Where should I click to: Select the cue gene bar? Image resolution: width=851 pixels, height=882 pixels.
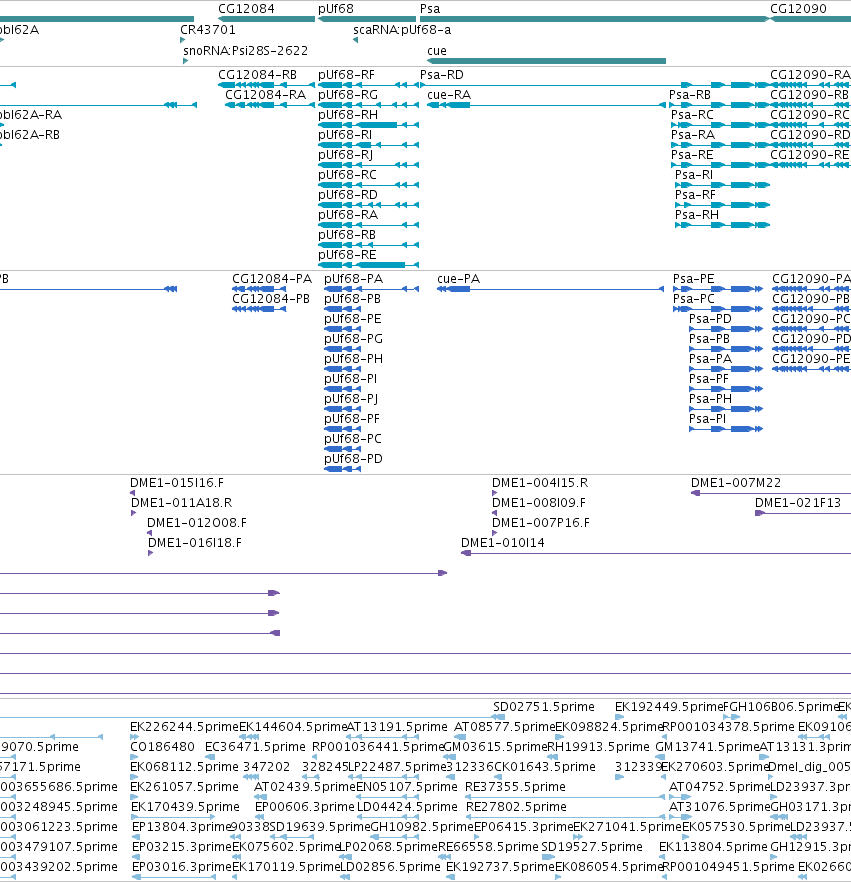click(546, 61)
